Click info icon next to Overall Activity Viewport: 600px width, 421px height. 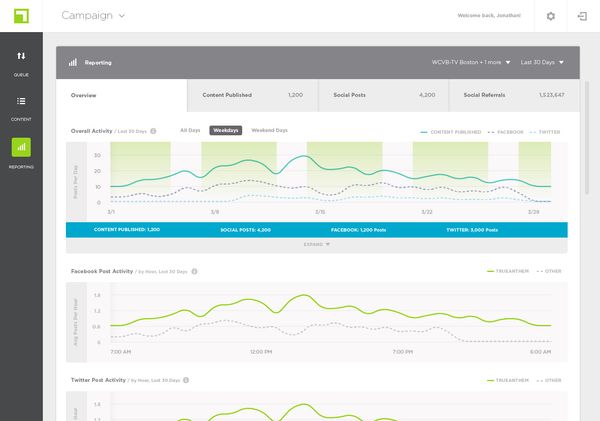153,131
